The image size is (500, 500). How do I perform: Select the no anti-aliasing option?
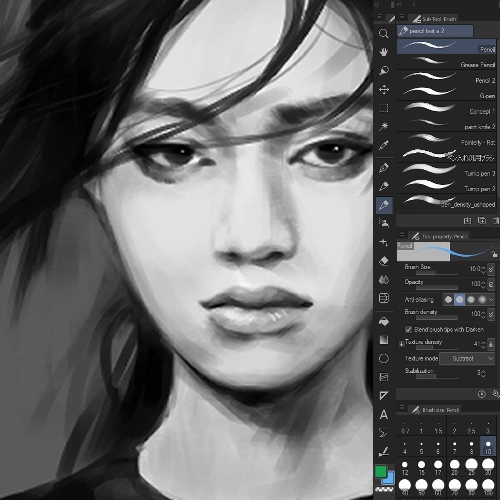pyautogui.click(x=448, y=299)
